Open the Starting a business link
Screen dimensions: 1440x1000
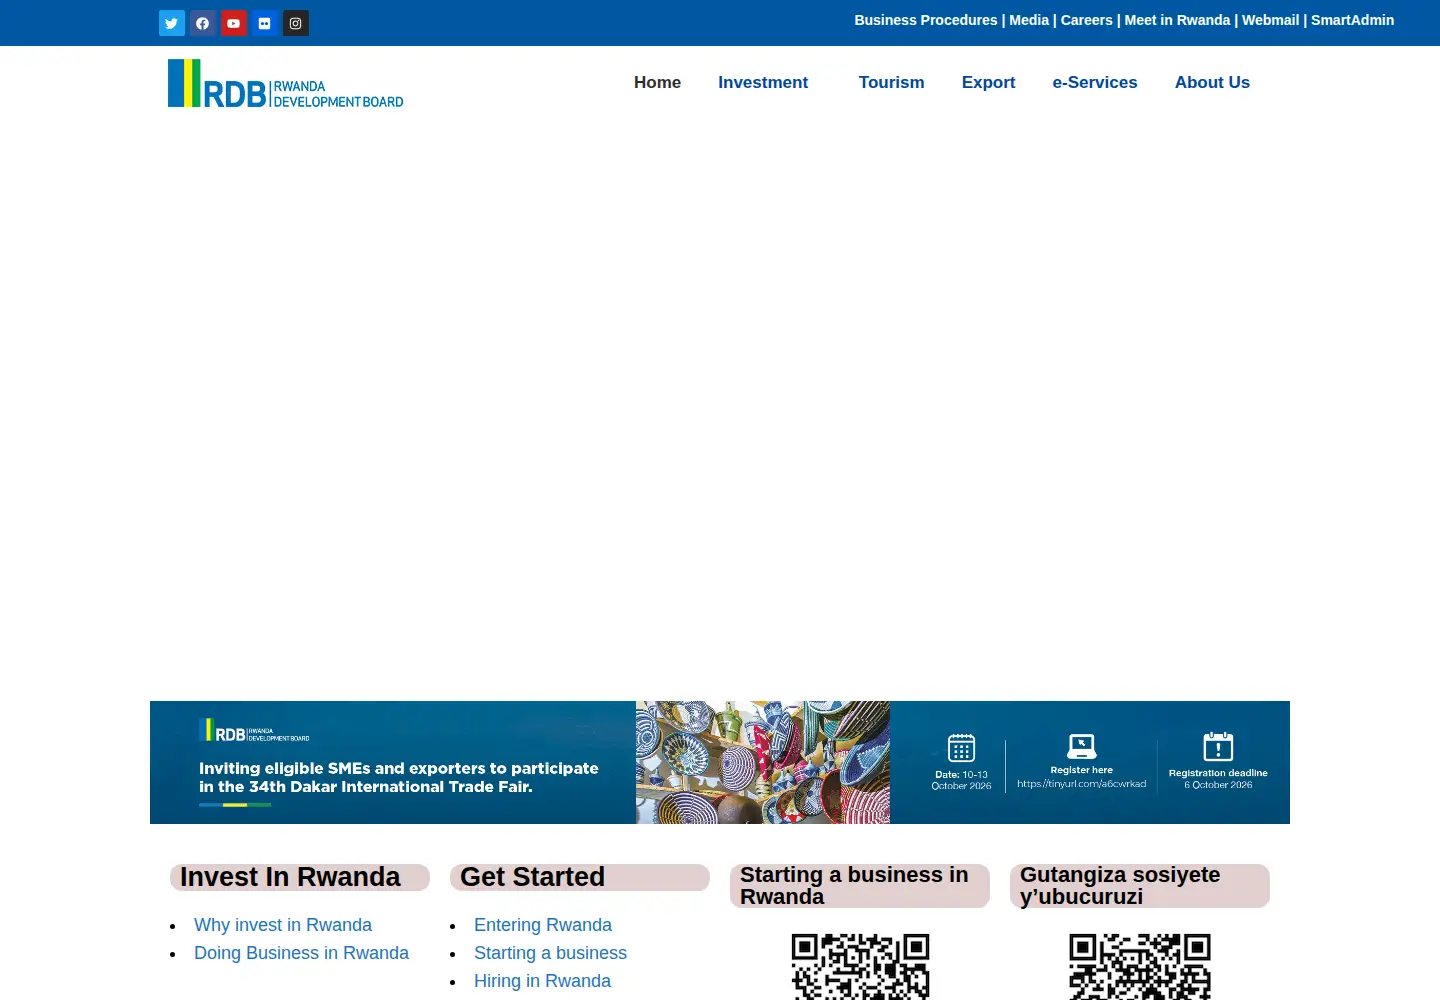[550, 953]
